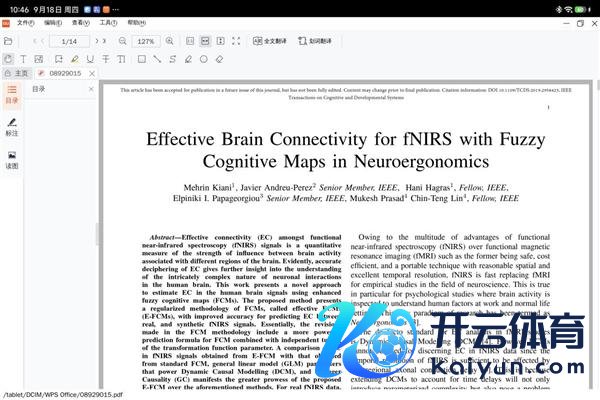Choose the strikethrough text tool
Viewport: 600px width, 400px height.
[x=106, y=58]
